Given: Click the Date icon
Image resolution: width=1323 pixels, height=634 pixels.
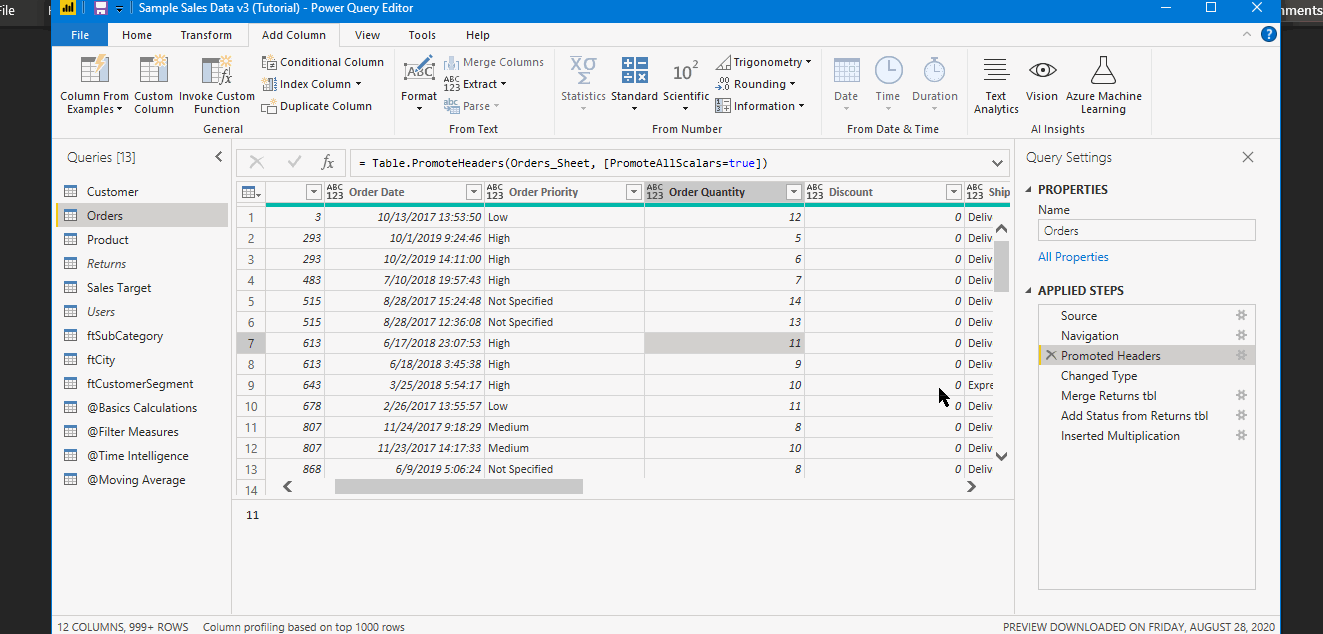Looking at the screenshot, I should (x=846, y=70).
